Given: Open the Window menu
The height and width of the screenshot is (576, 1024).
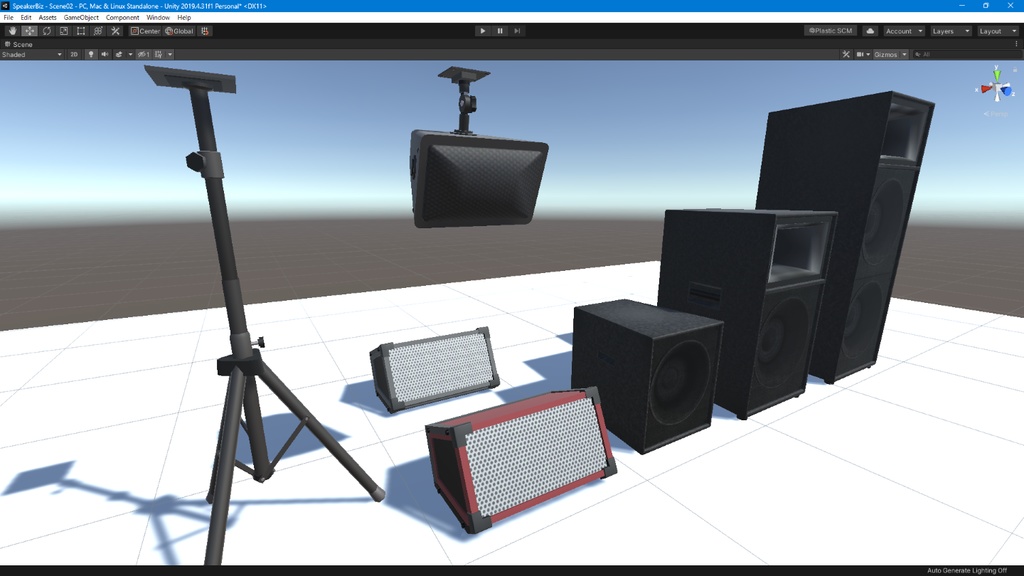Looking at the screenshot, I should tap(158, 18).
